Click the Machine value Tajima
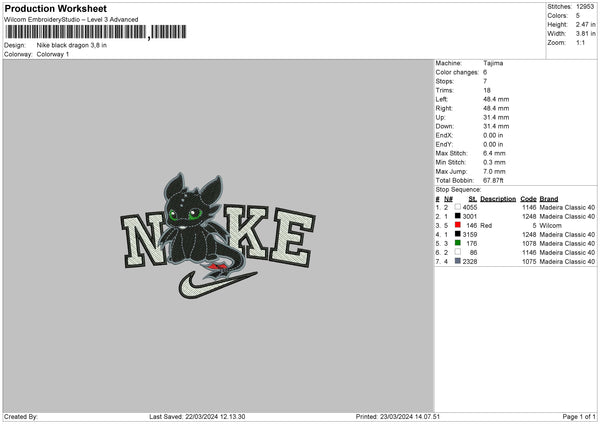The image size is (600, 424). click(x=493, y=63)
